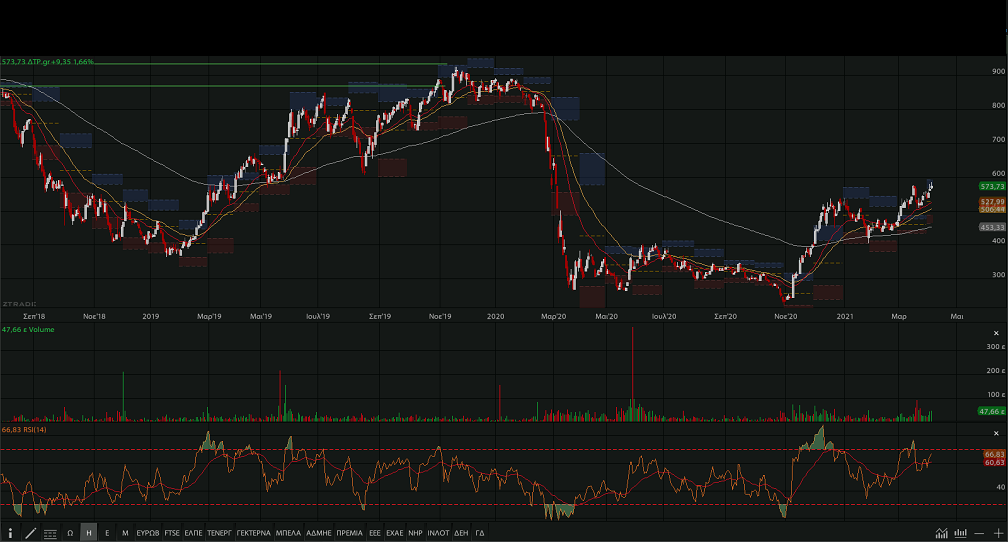Close the RSI(14) indicator panel
1008x542 pixels.
tap(997, 431)
